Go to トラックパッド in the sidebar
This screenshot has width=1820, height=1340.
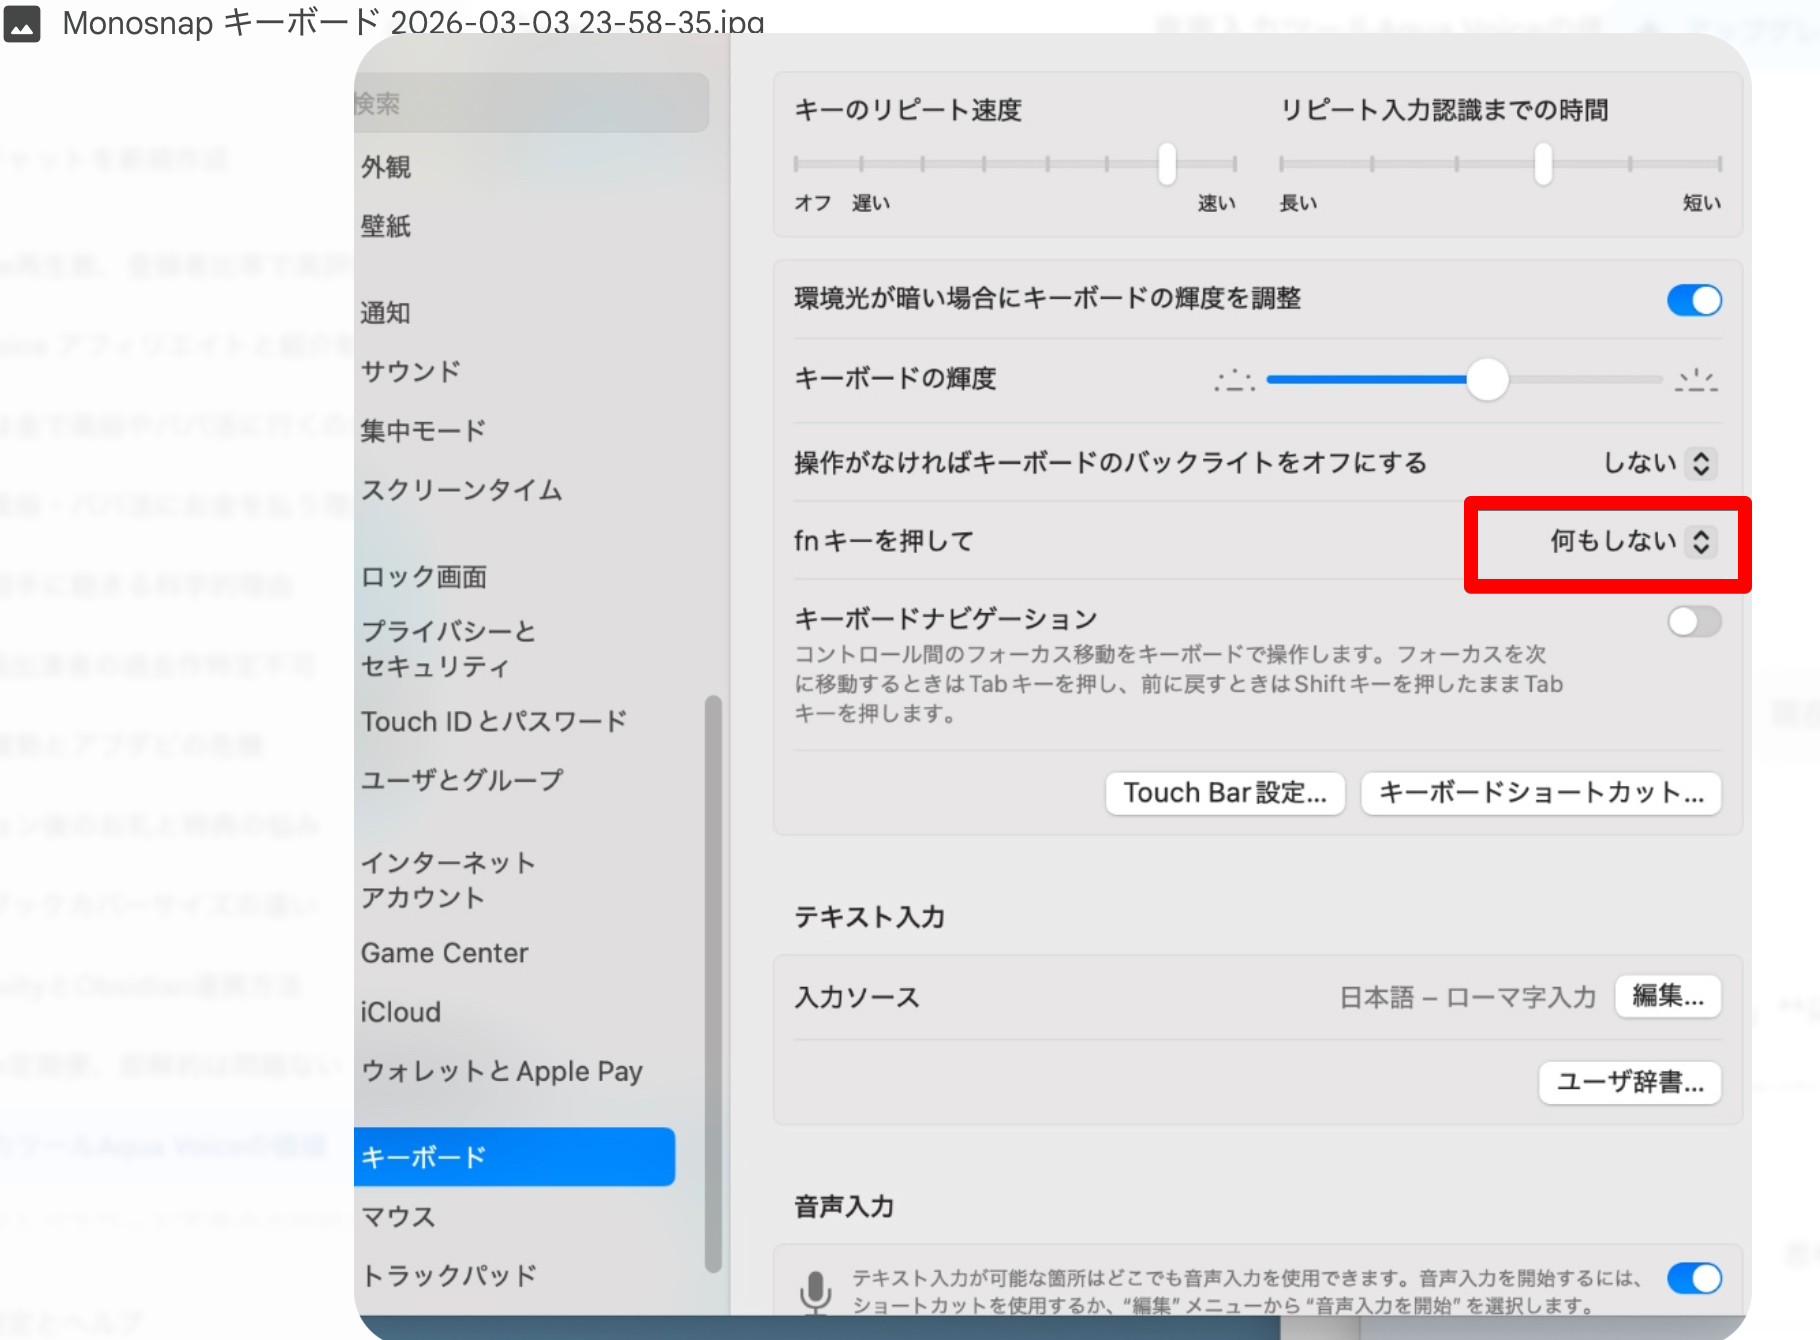[x=449, y=1276]
